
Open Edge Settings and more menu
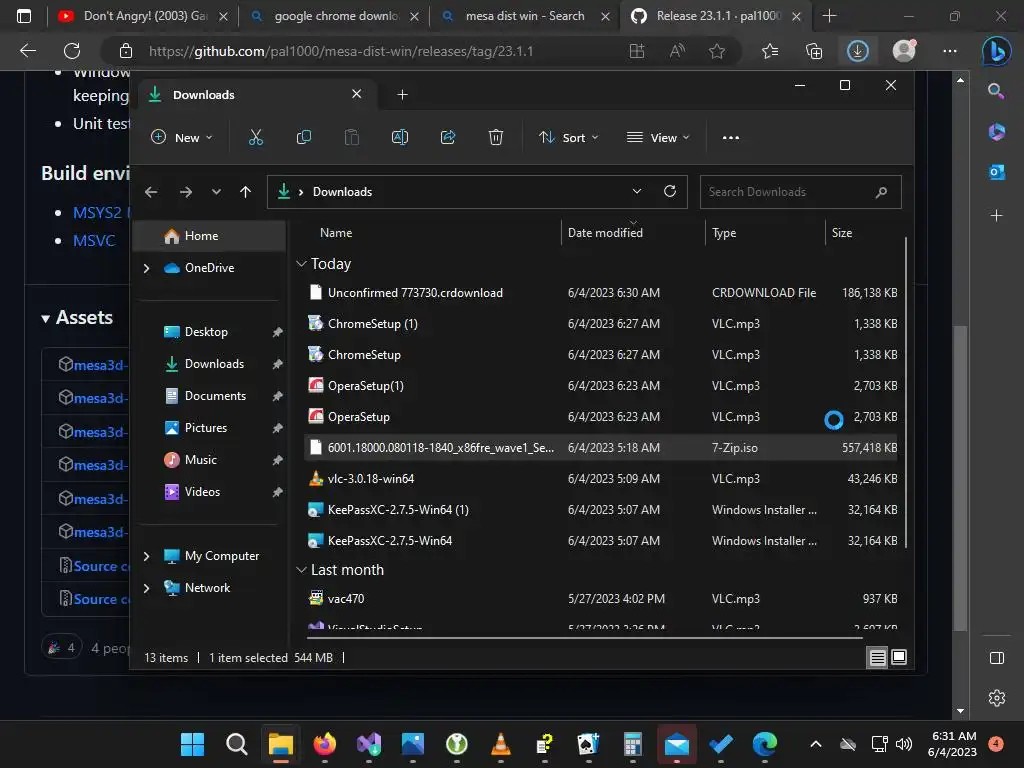pyautogui.click(x=950, y=51)
